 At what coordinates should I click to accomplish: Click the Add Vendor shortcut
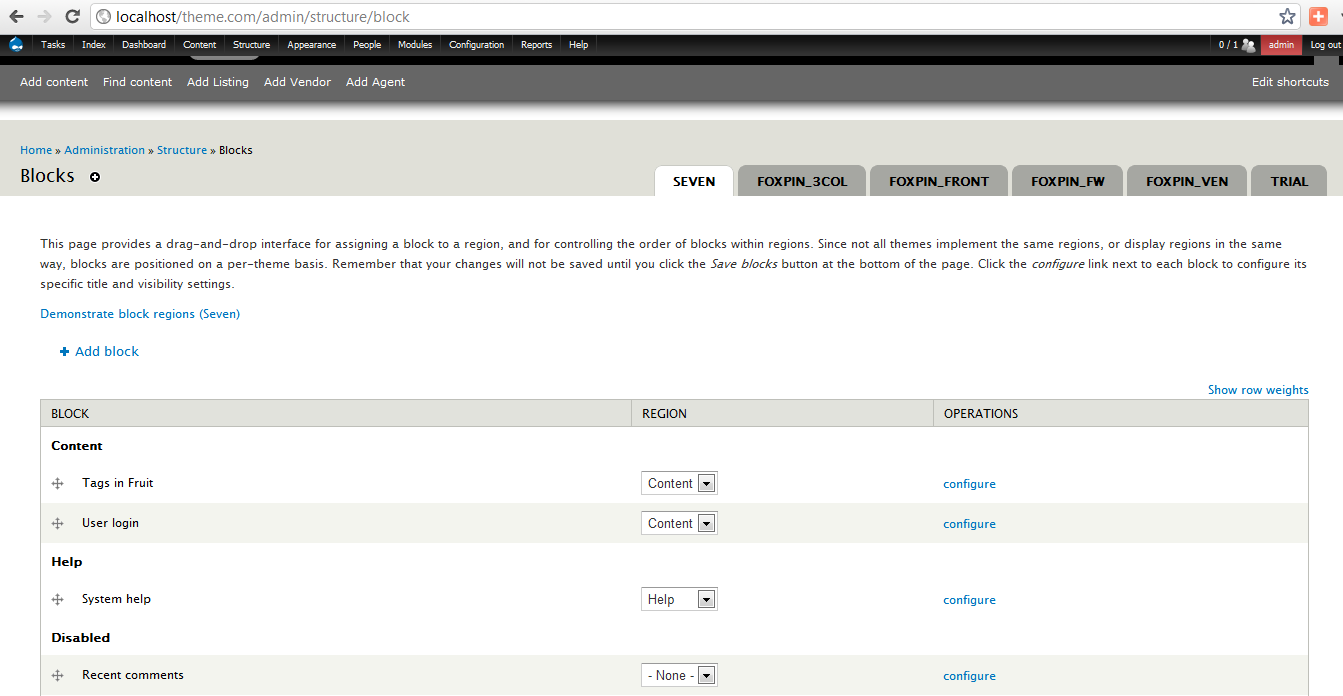click(x=297, y=82)
